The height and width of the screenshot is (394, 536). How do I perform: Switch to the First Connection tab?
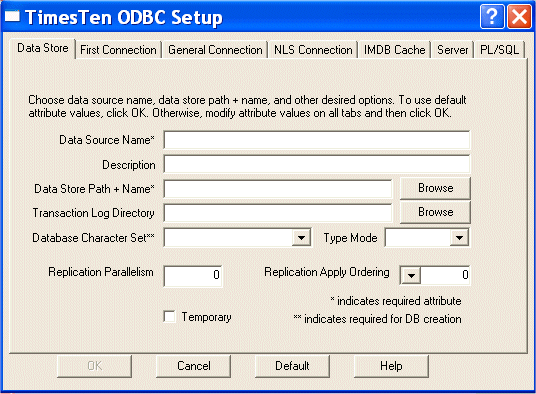click(118, 50)
